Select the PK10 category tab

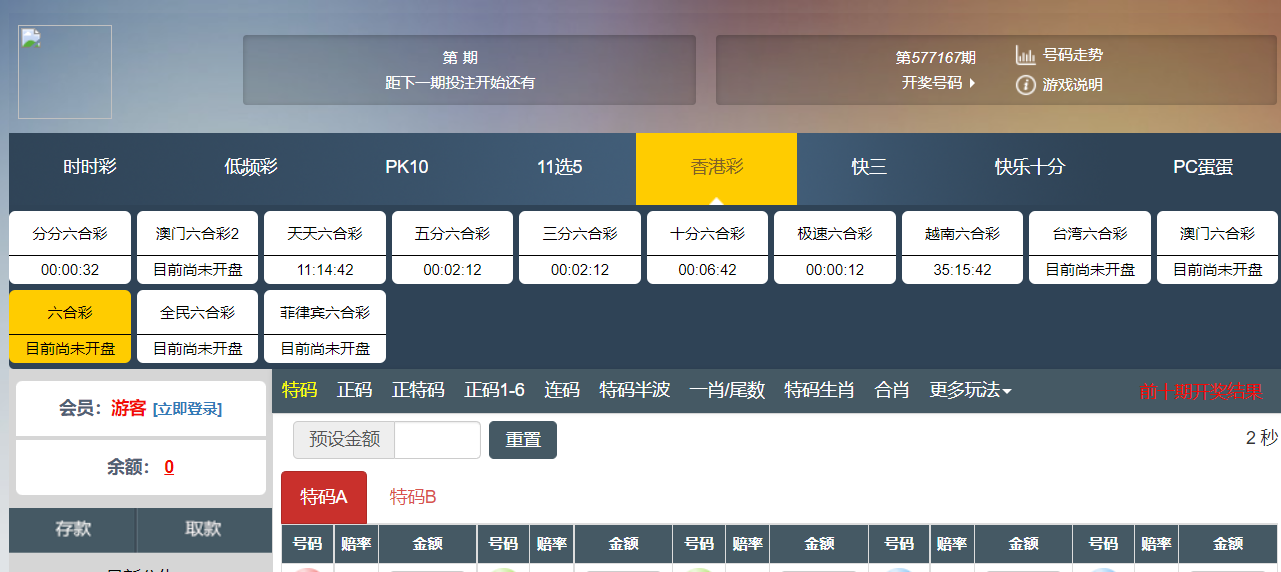pos(406,167)
